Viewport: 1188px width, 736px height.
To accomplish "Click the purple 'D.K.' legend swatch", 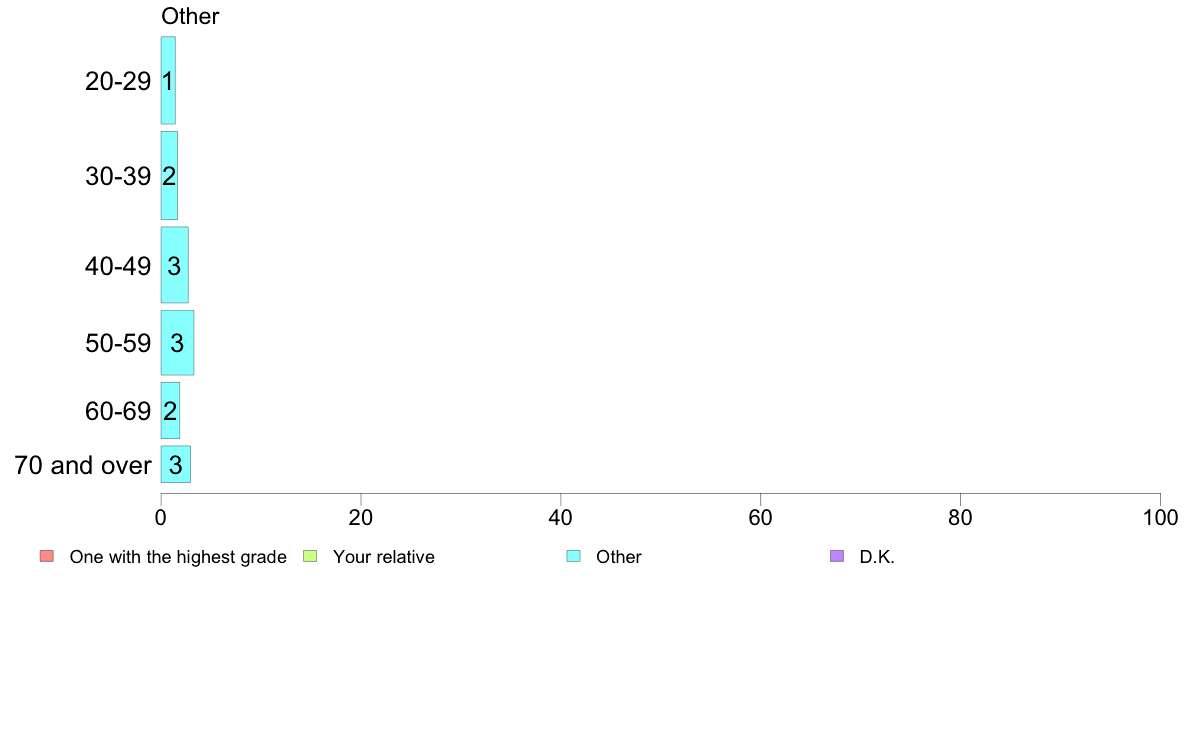I will point(837,556).
